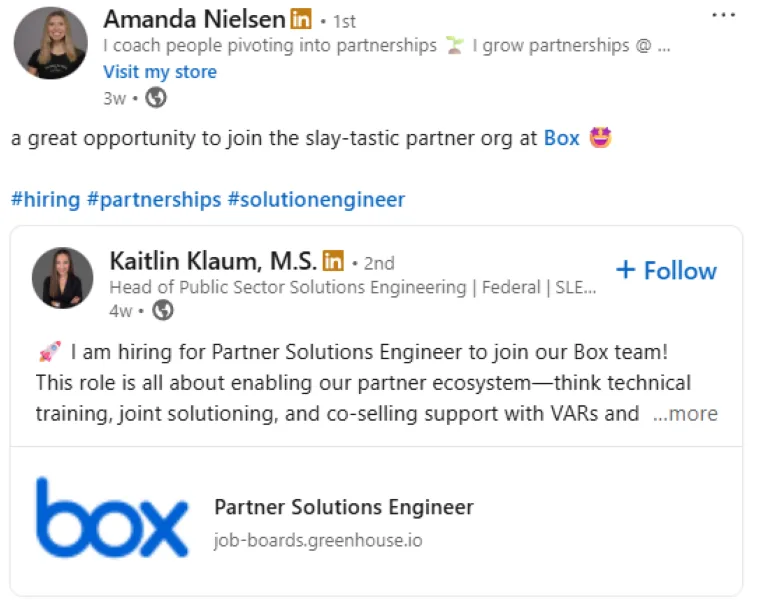
Task: Open the Visit my store link
Action: click(x=160, y=72)
